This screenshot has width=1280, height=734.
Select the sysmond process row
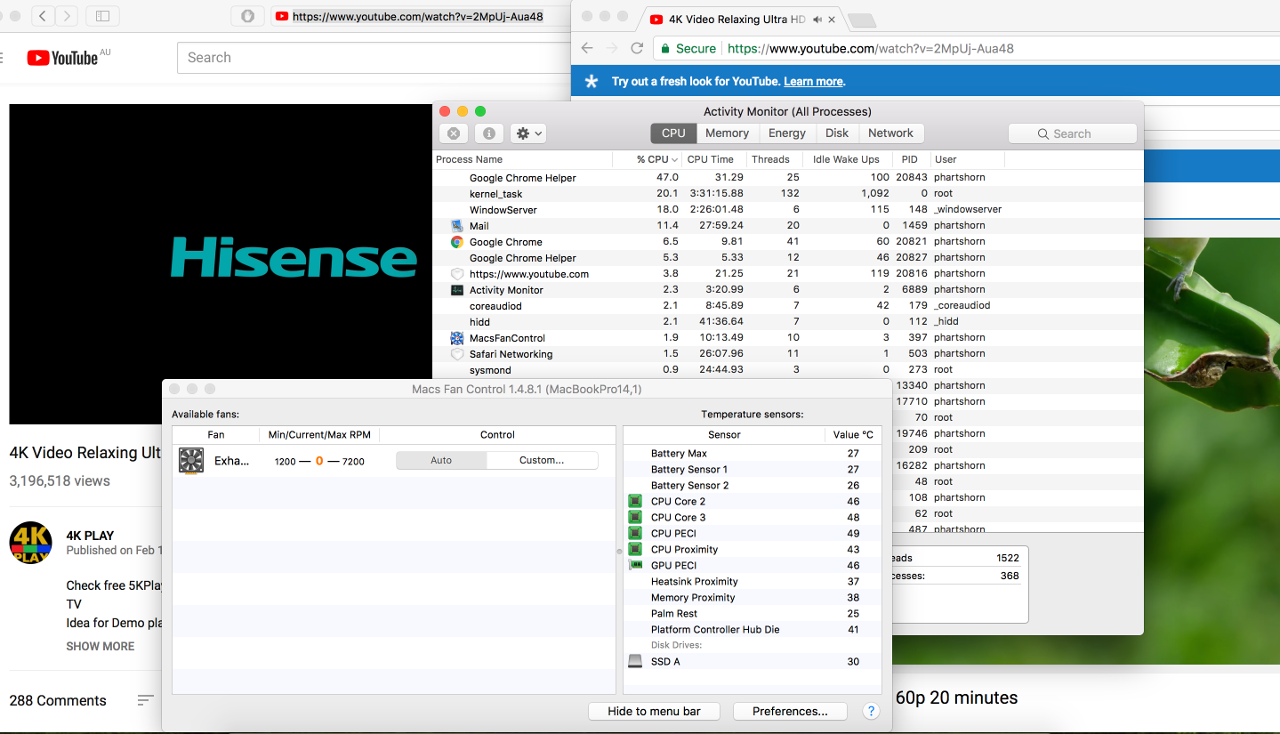788,370
